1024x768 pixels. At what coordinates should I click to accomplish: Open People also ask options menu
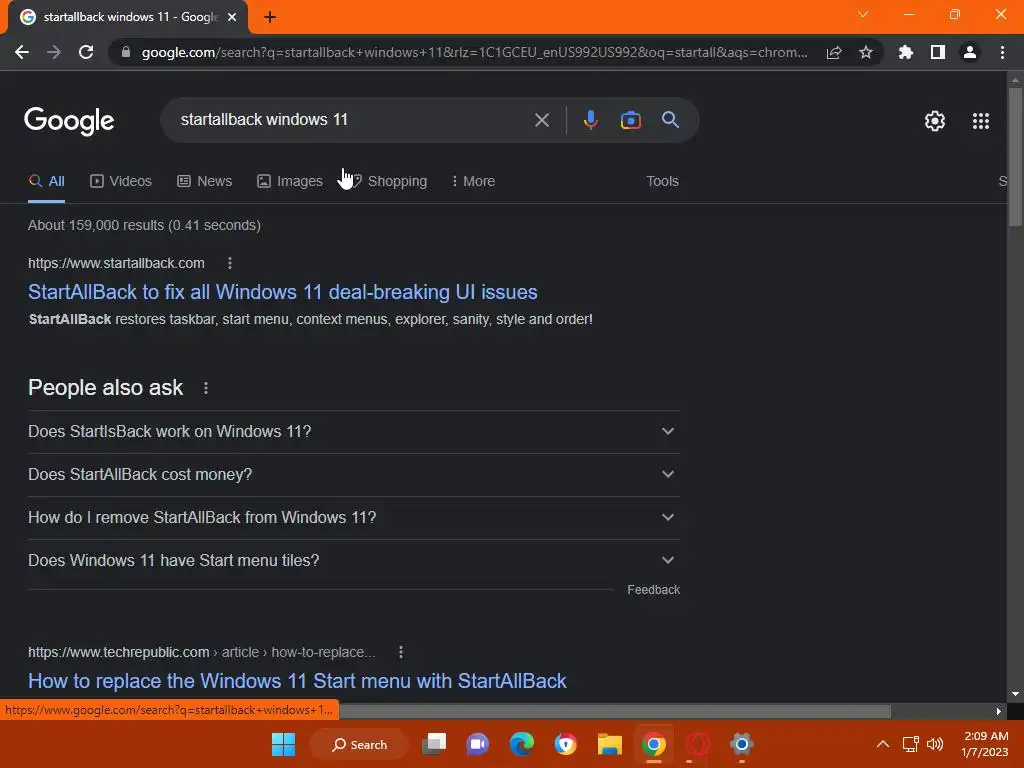click(206, 388)
